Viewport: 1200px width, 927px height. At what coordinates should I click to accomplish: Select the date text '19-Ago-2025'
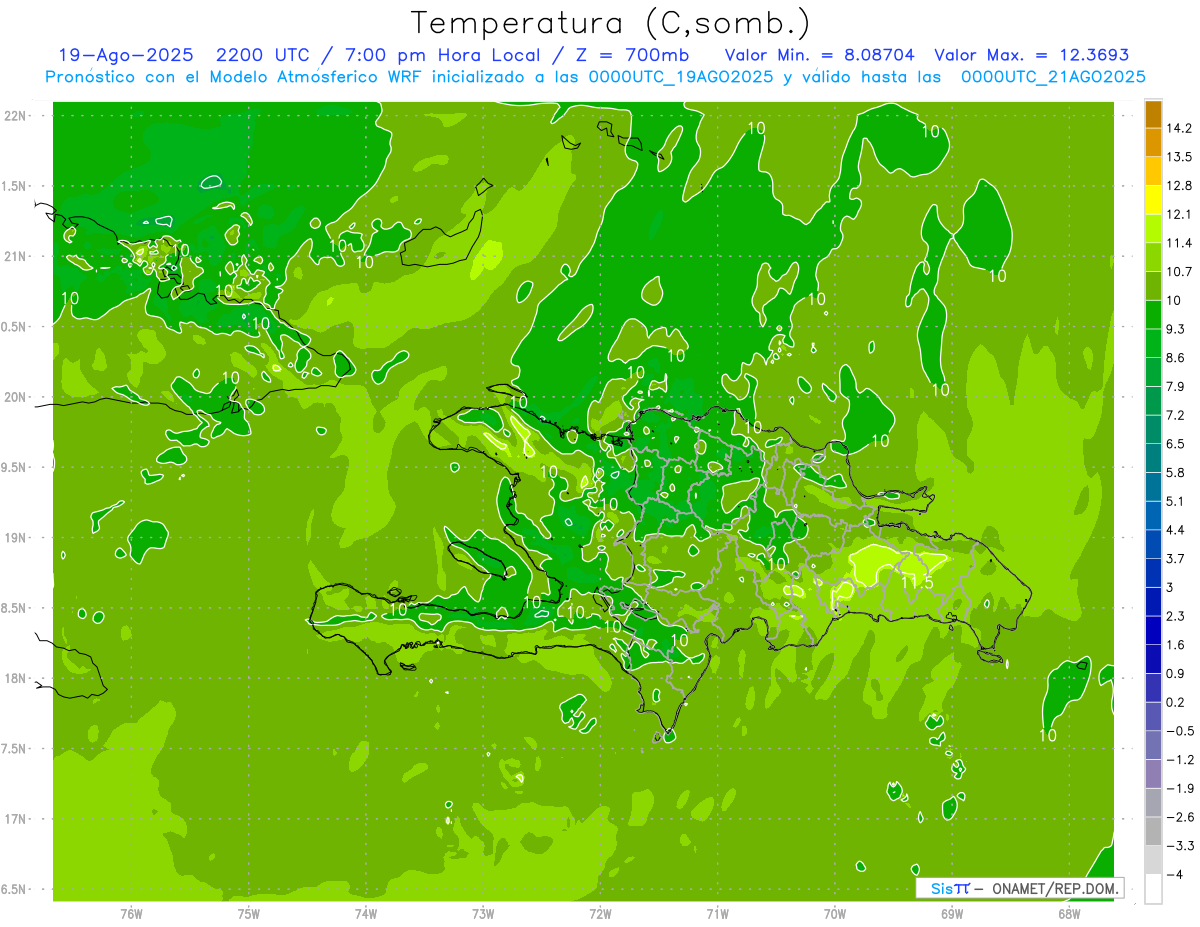click(125, 55)
